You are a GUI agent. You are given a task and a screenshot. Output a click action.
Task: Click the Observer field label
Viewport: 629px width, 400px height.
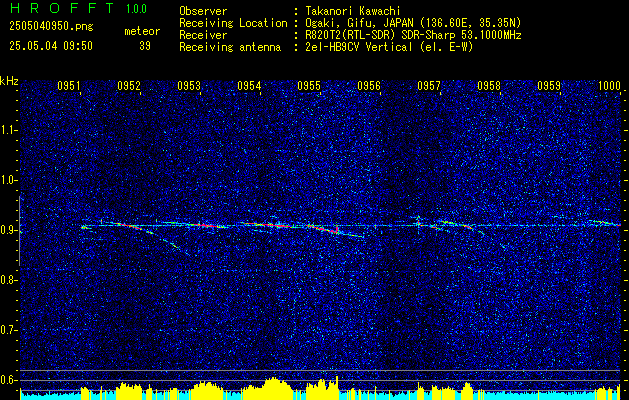tap(203, 11)
